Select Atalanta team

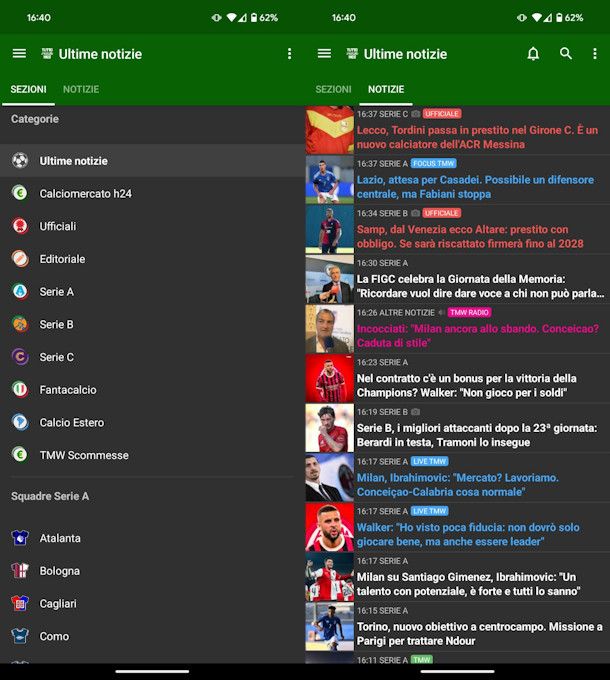pyautogui.click(x=153, y=538)
